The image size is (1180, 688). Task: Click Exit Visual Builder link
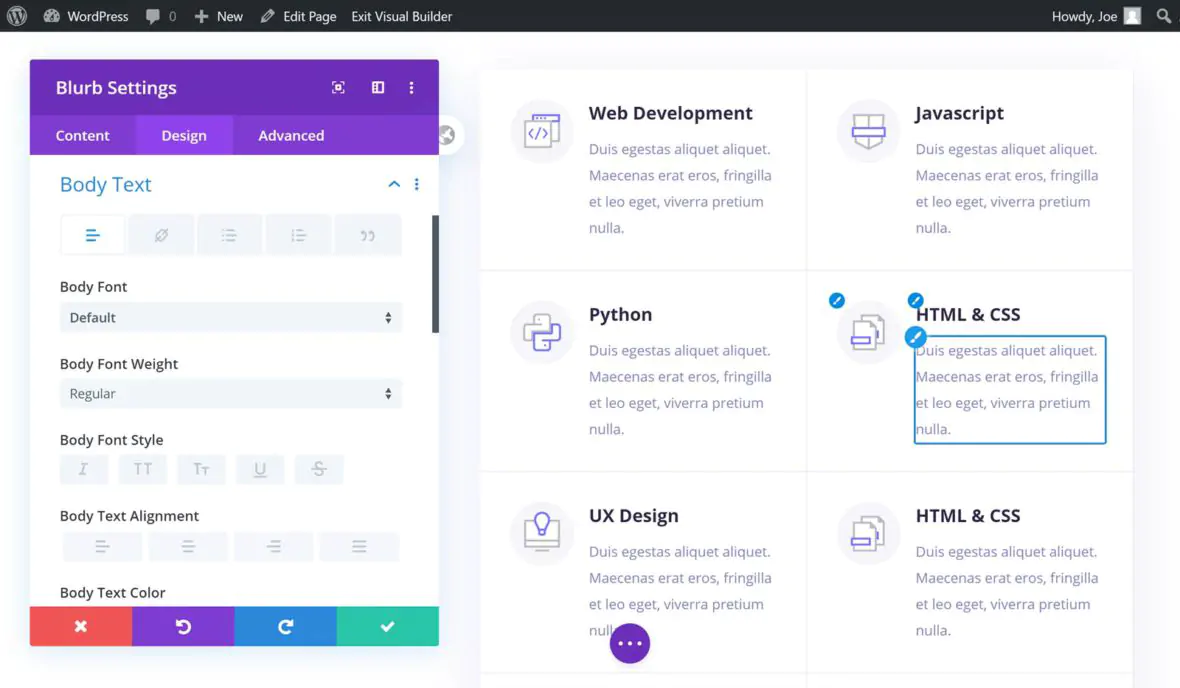(x=401, y=16)
